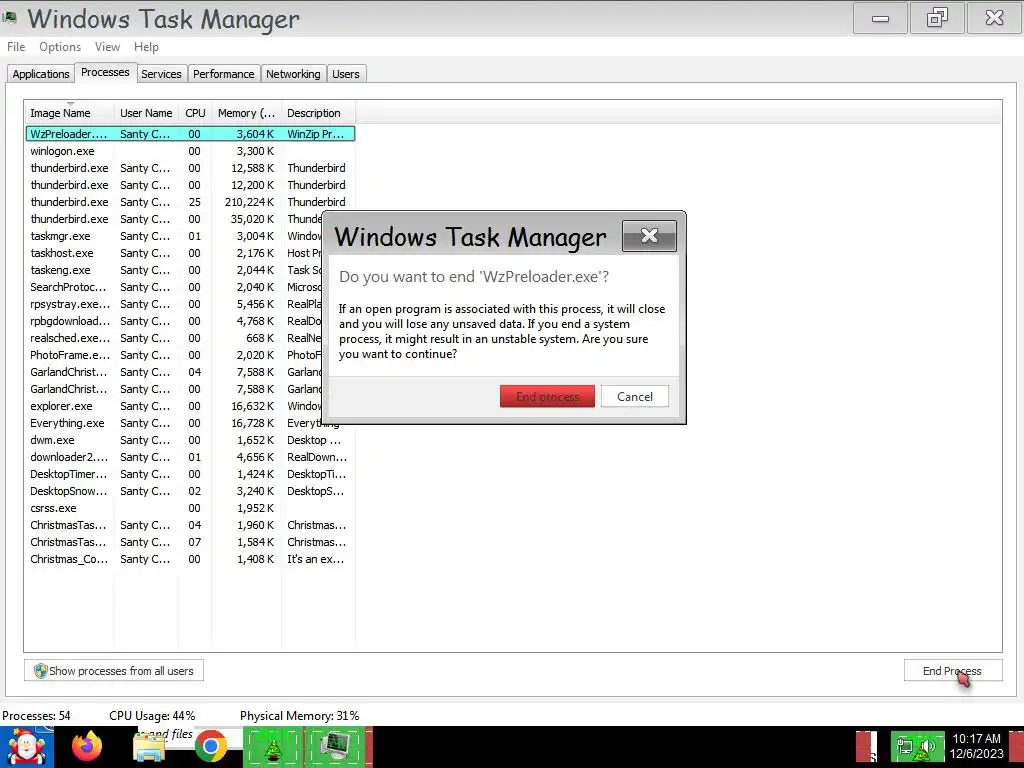Sort by CPU column header

click(195, 113)
